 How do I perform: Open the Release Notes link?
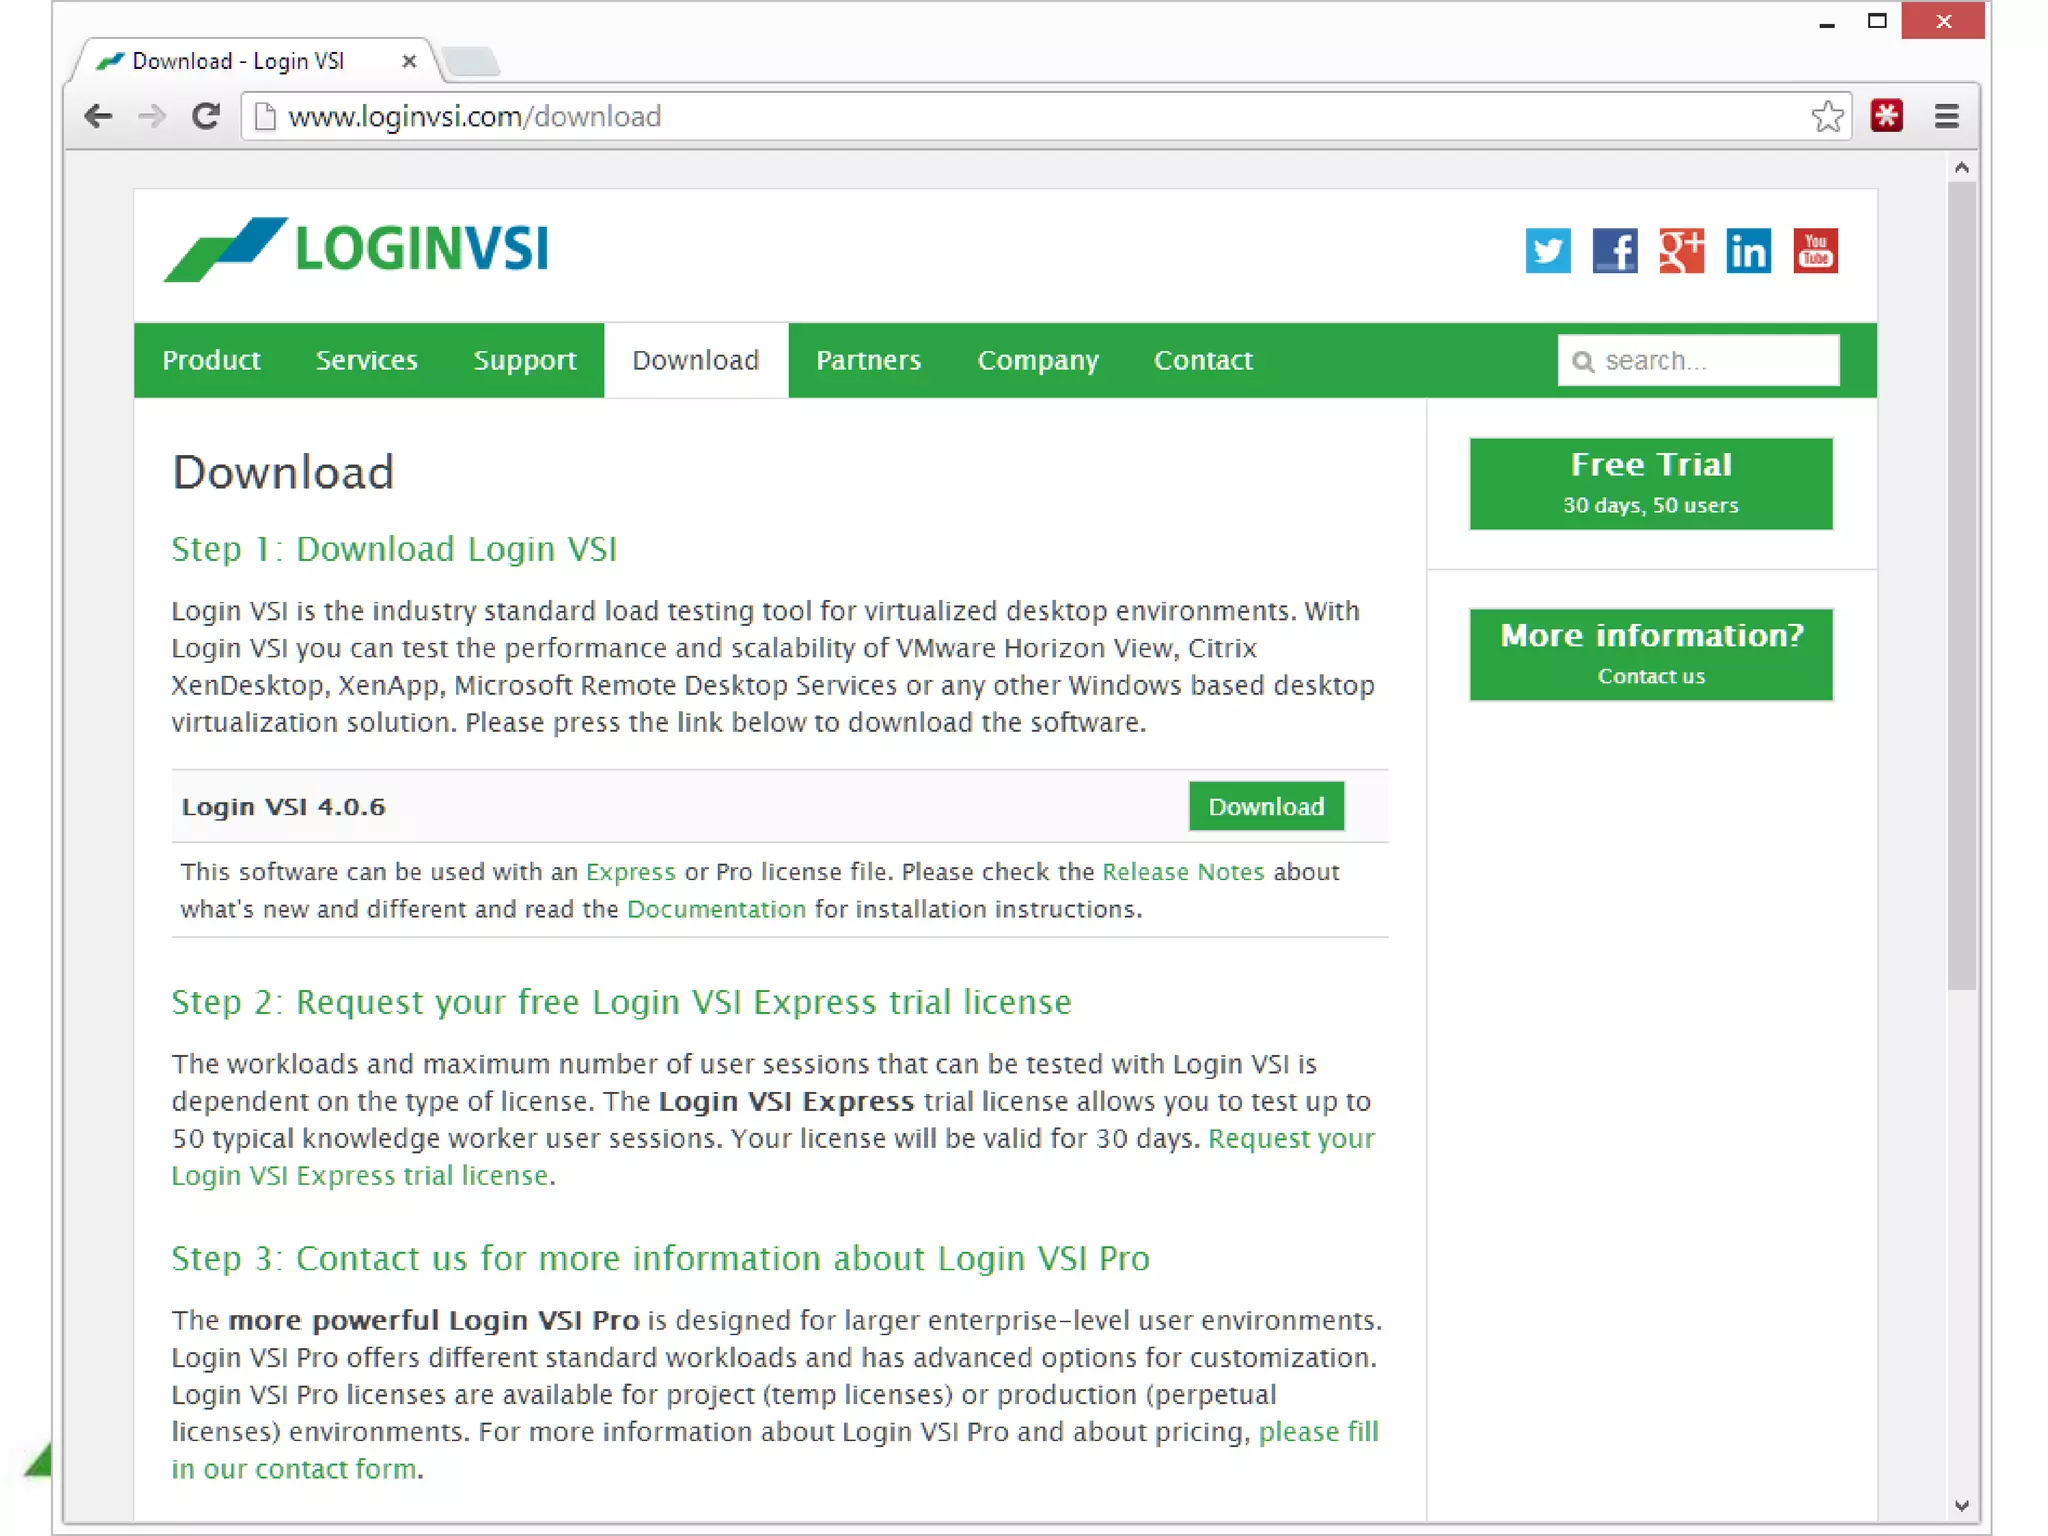pyautogui.click(x=1183, y=872)
